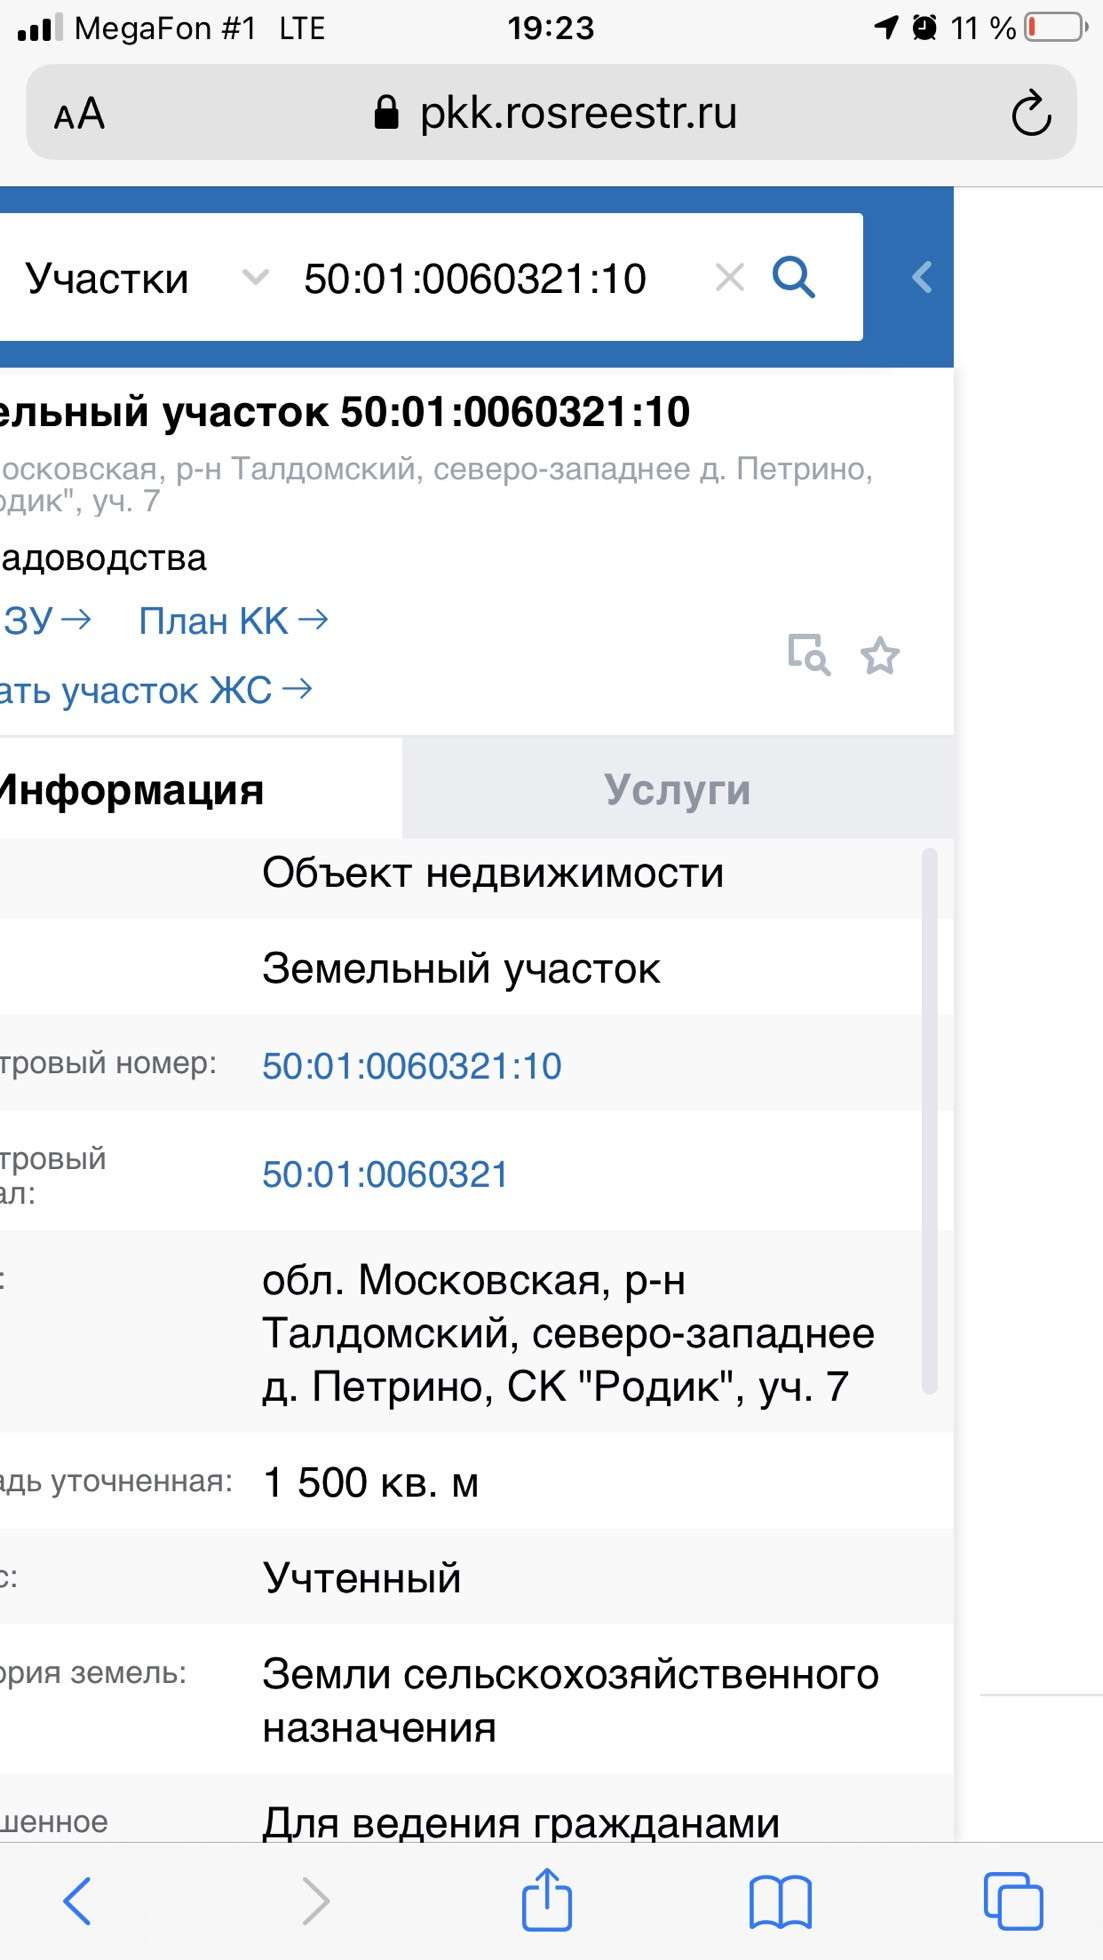This screenshot has width=1103, height=1960.
Task: Collapse the side panel with chevron arrow
Action: click(922, 277)
